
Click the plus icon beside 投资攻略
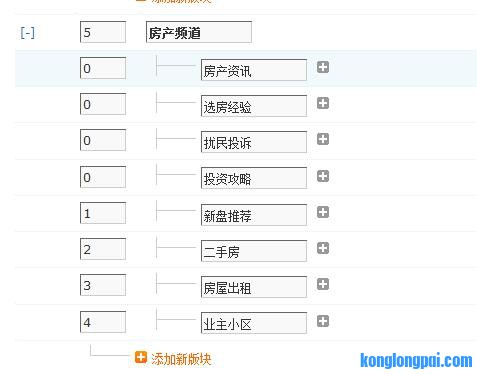tap(323, 176)
